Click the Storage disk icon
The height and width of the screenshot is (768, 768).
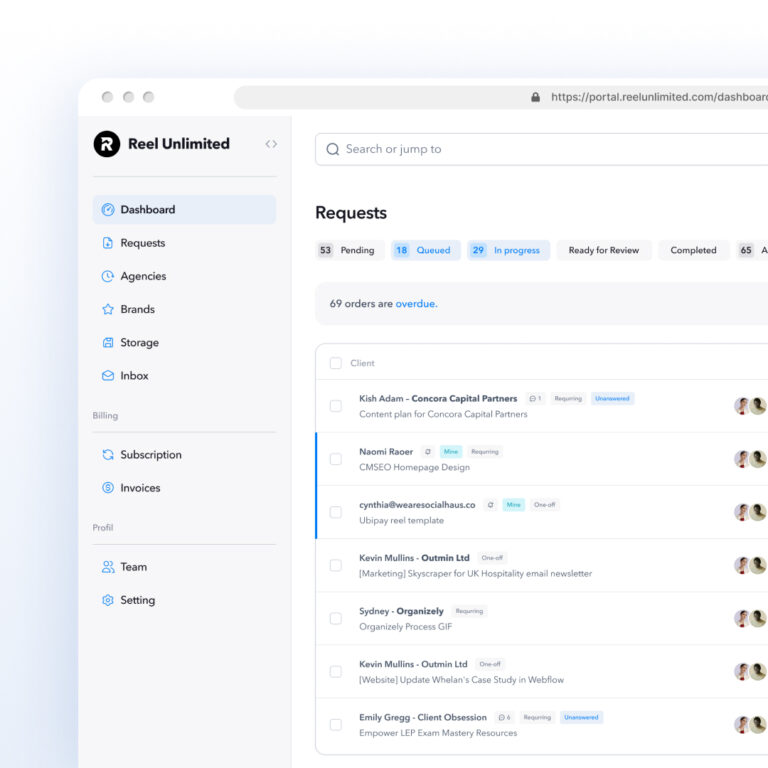(108, 343)
